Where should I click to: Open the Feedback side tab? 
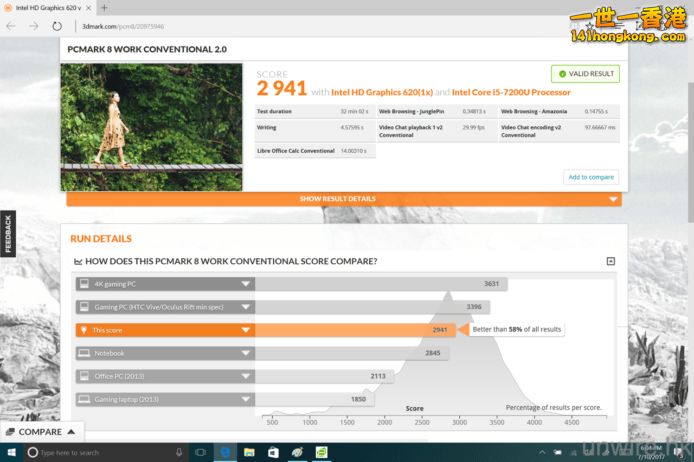pyautogui.click(x=8, y=234)
